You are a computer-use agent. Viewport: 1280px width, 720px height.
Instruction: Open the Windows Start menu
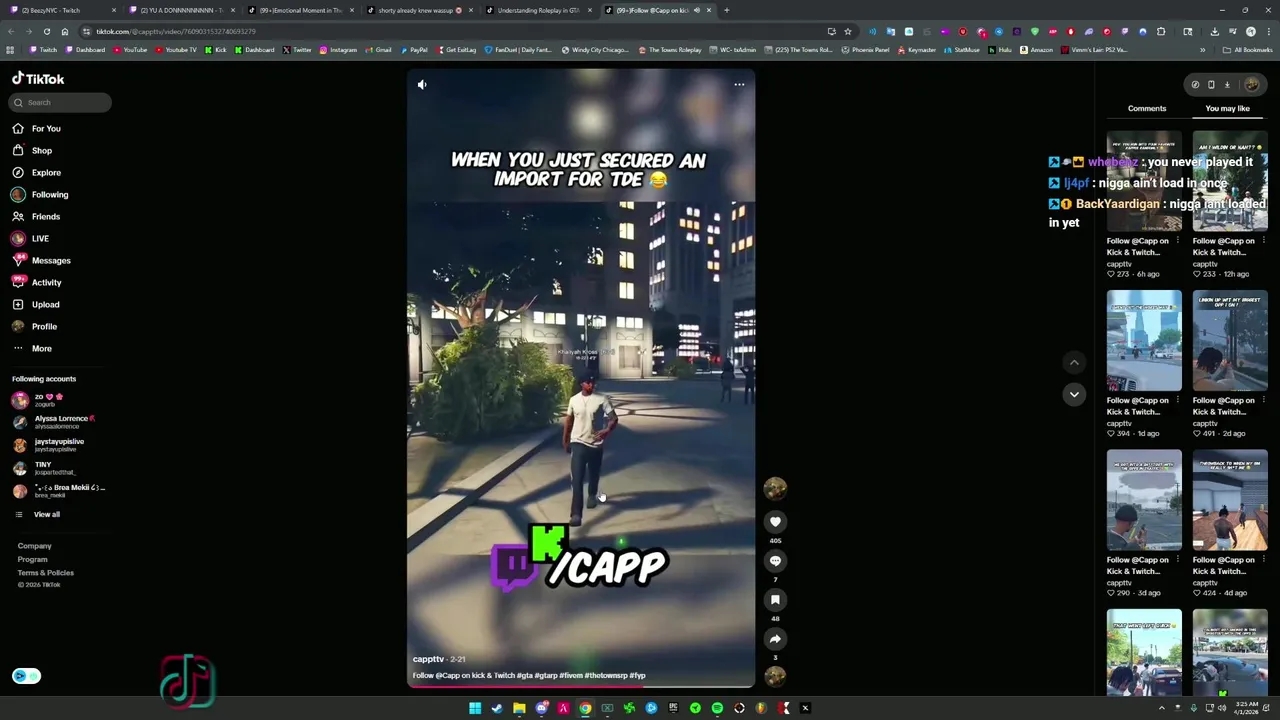[x=475, y=708]
